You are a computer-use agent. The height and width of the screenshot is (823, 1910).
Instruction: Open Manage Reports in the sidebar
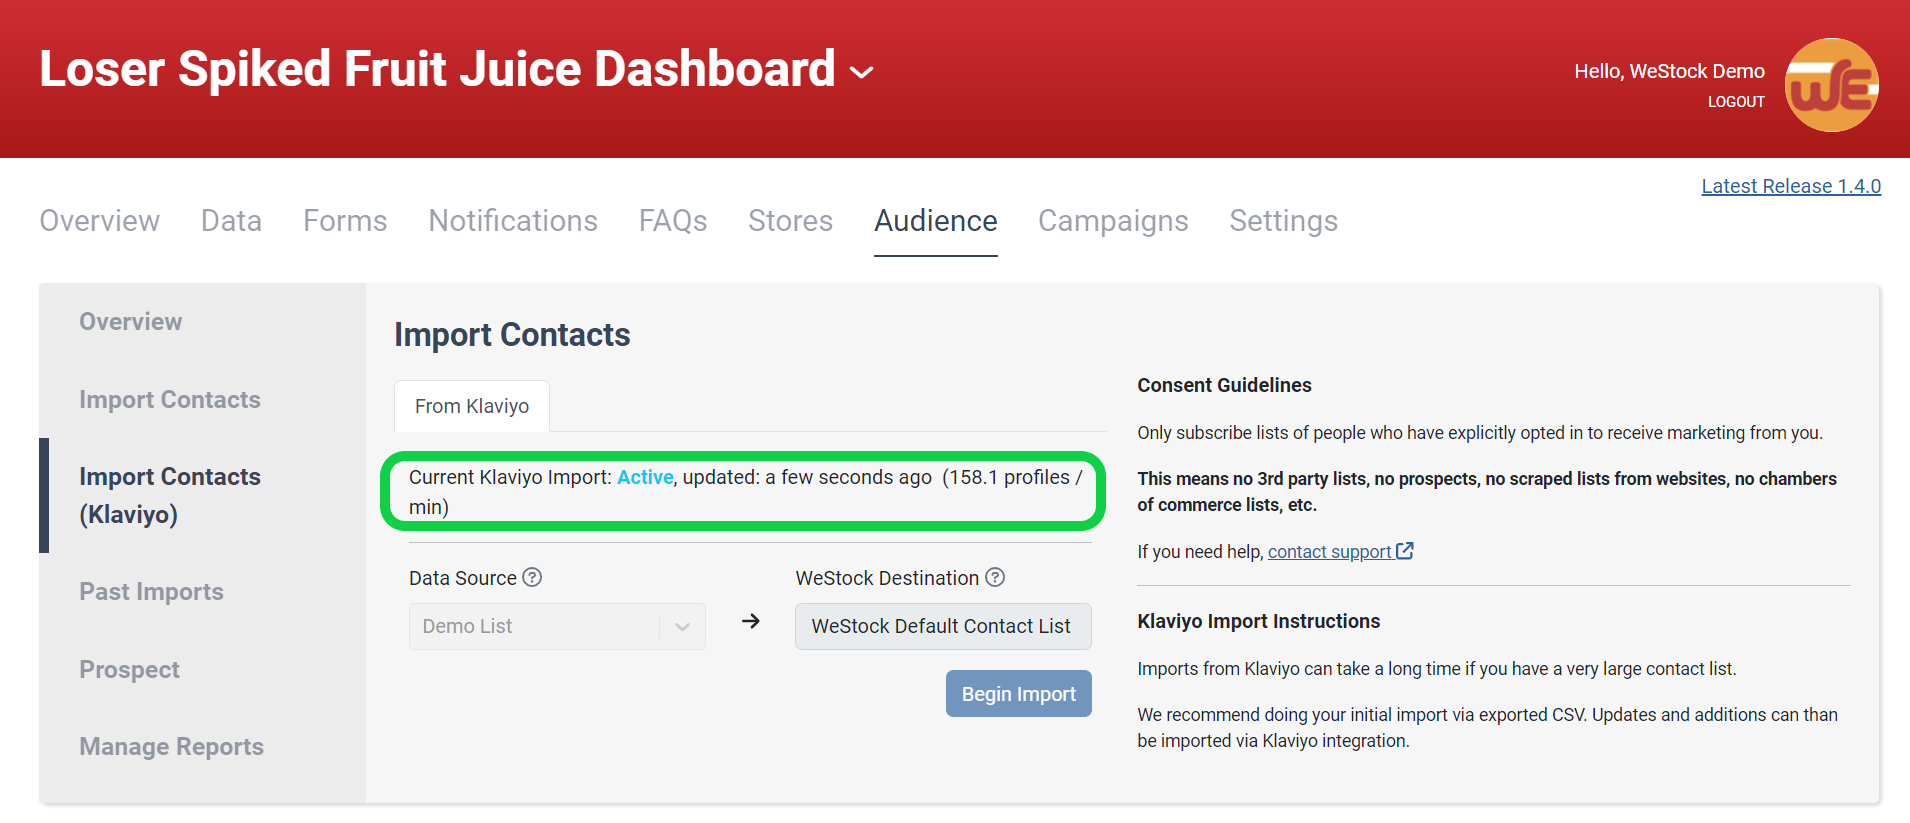tap(172, 747)
